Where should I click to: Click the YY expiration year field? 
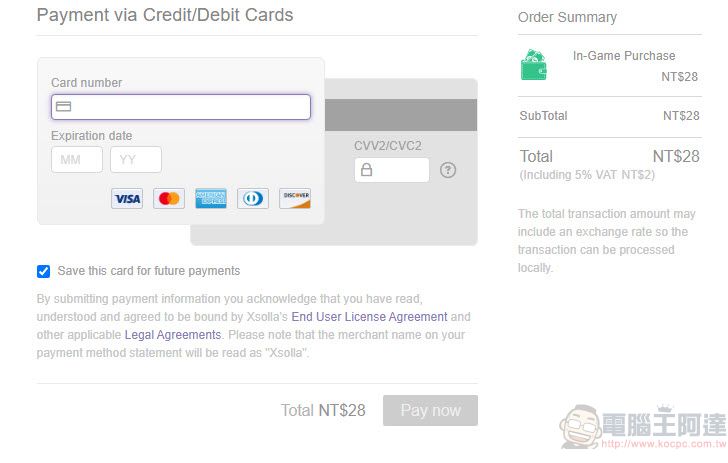pyautogui.click(x=136, y=160)
